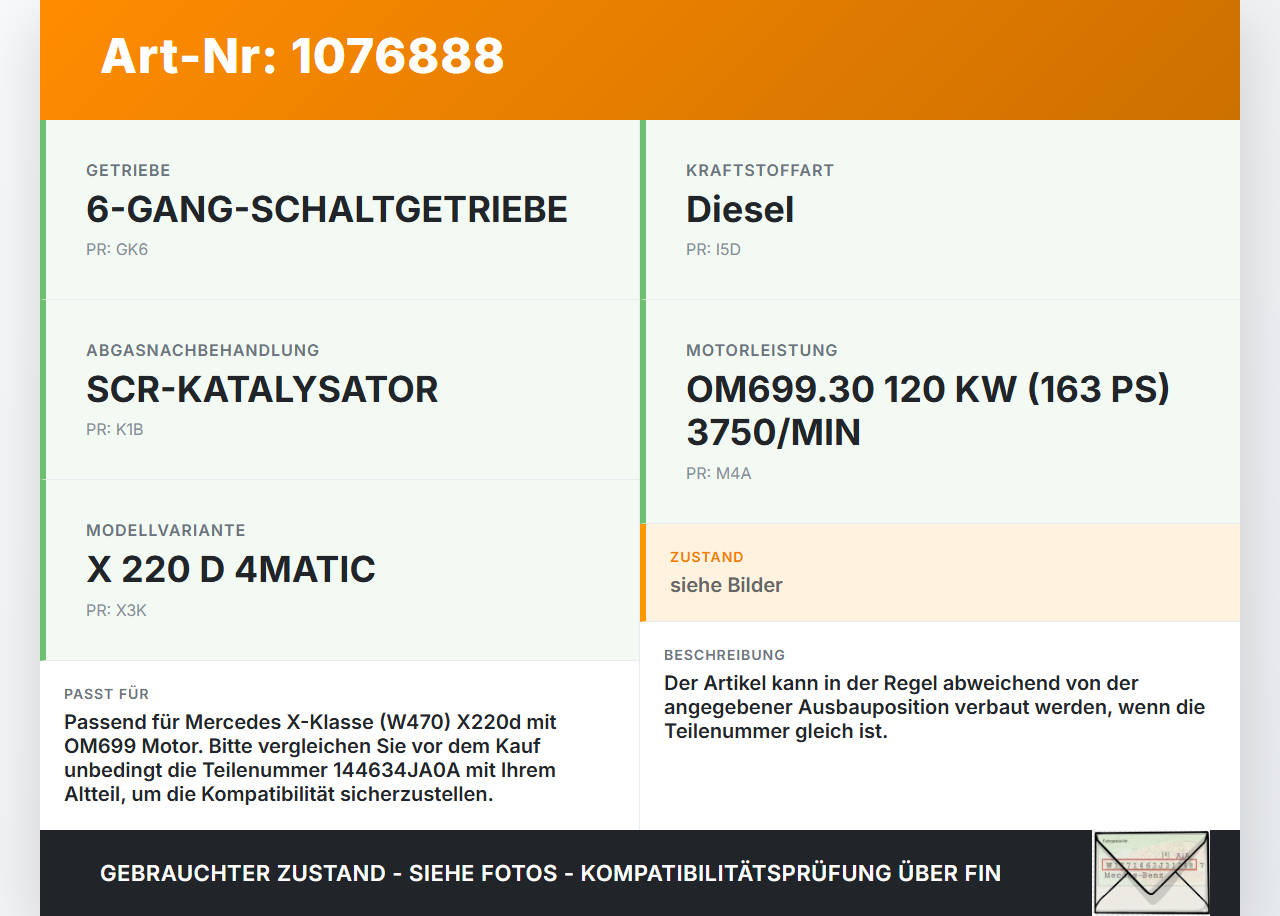Click the Art-Nr: 1076888 heading
The image size is (1280, 916).
[x=302, y=56]
